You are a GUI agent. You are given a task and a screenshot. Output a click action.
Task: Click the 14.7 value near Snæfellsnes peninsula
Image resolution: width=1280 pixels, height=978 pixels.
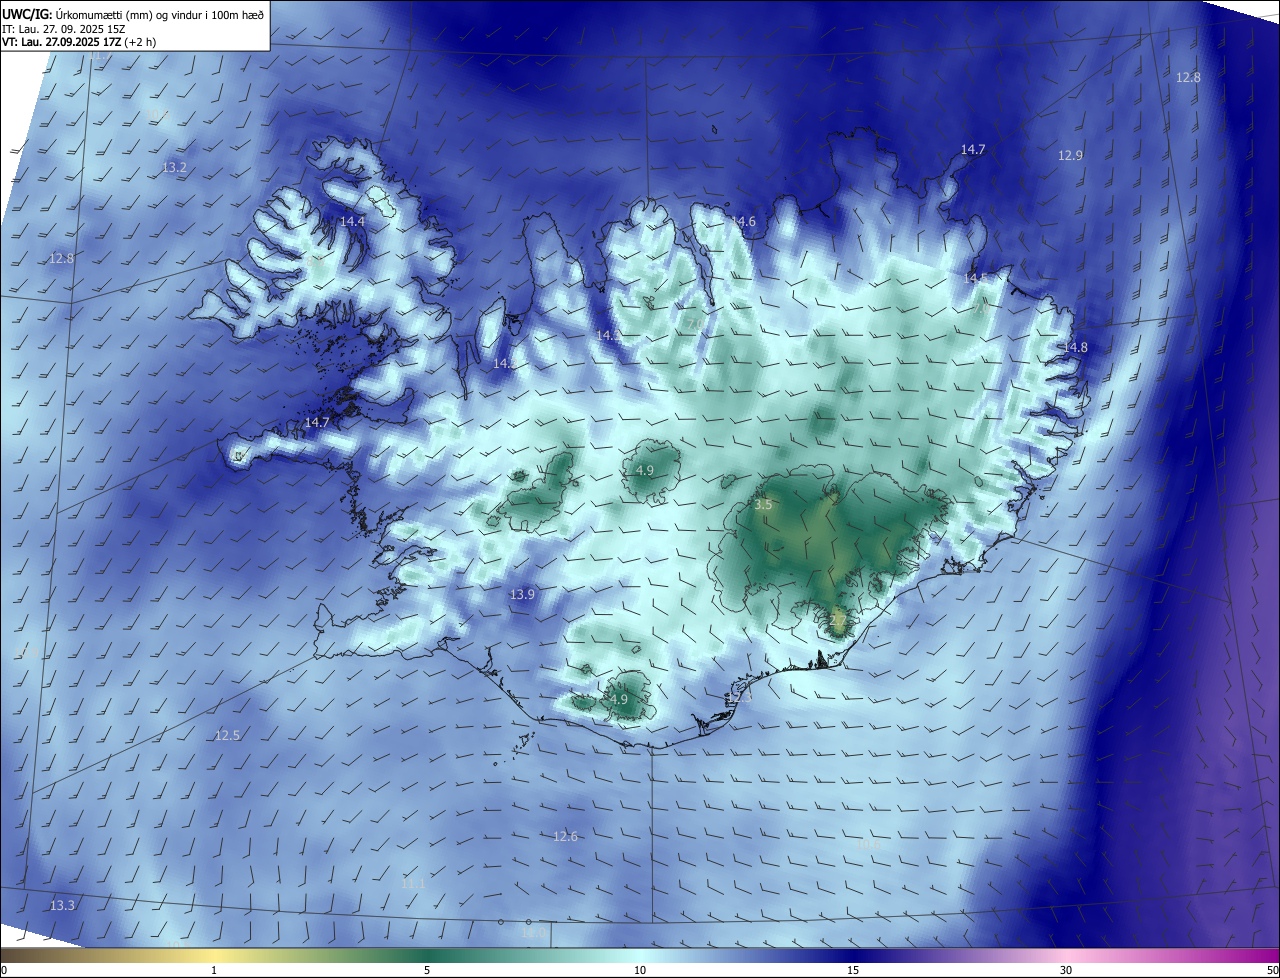tap(316, 423)
